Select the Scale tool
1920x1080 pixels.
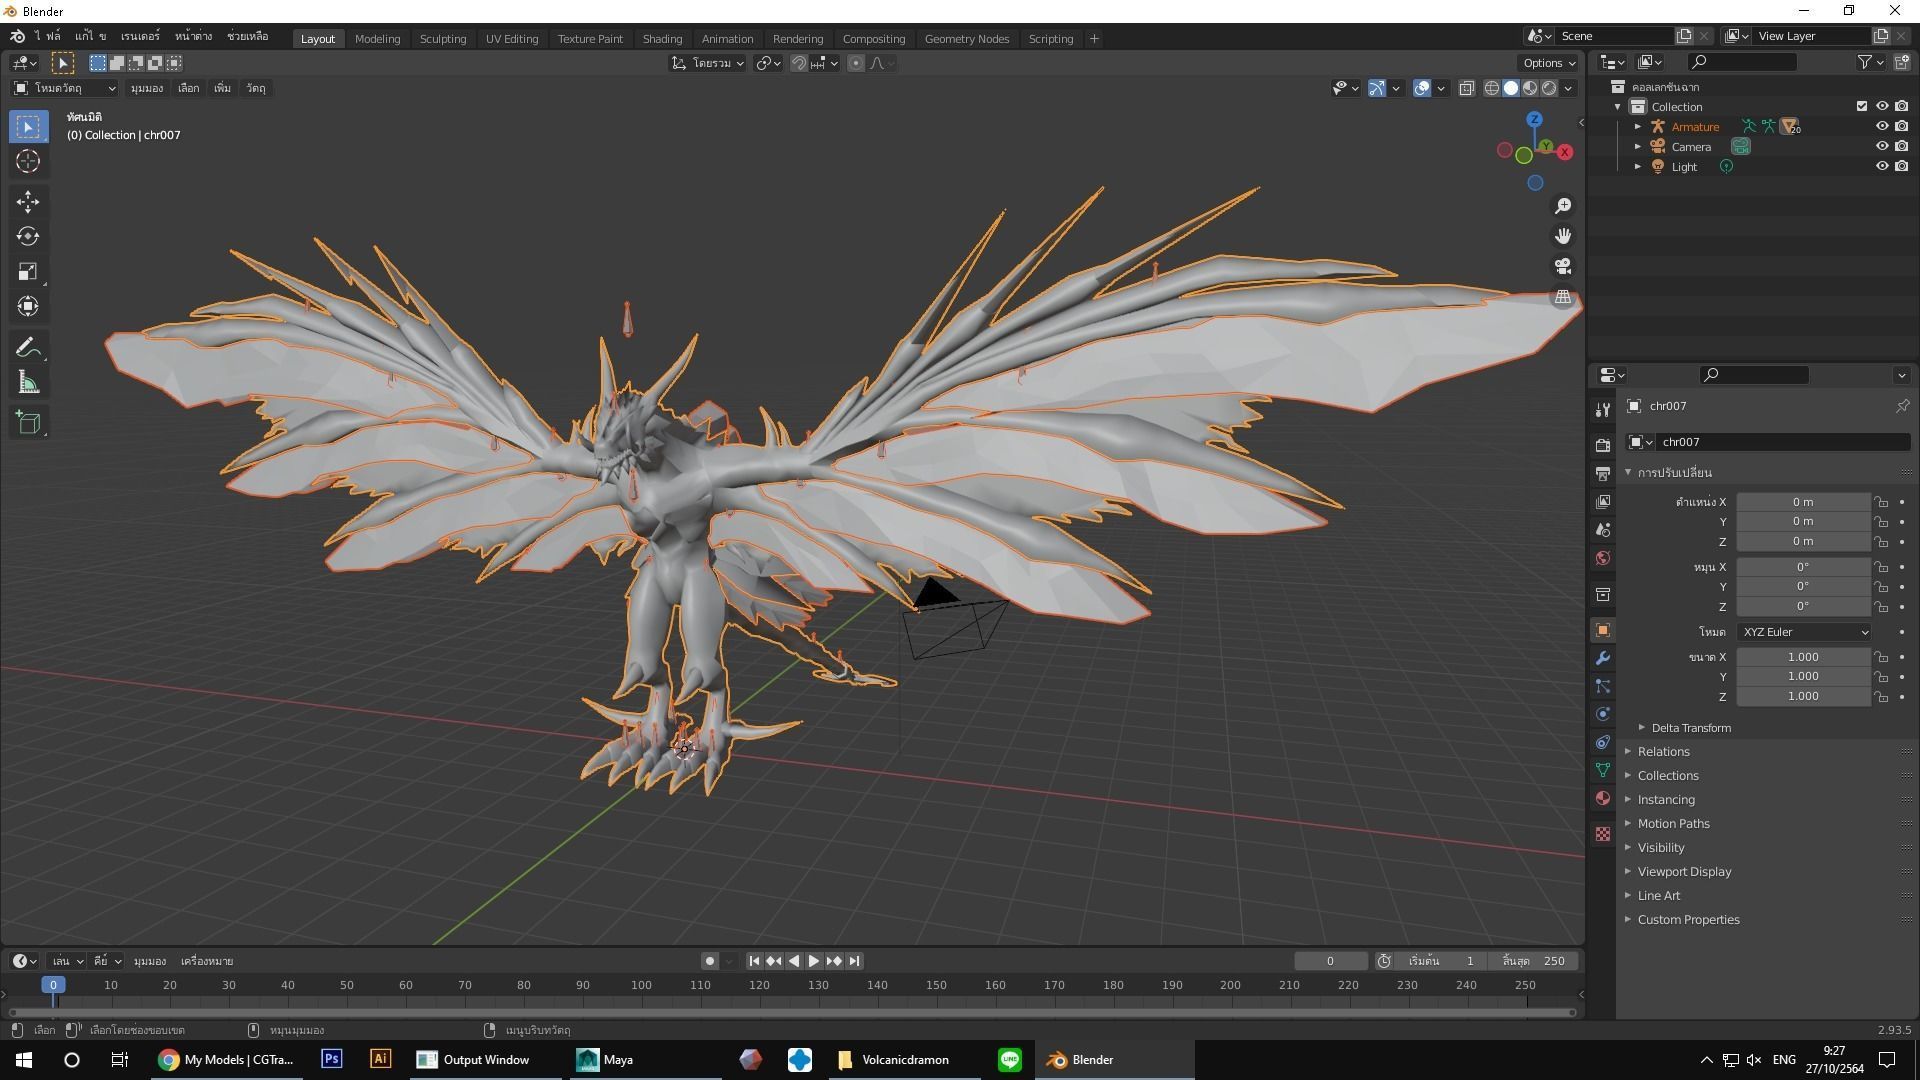coord(28,272)
